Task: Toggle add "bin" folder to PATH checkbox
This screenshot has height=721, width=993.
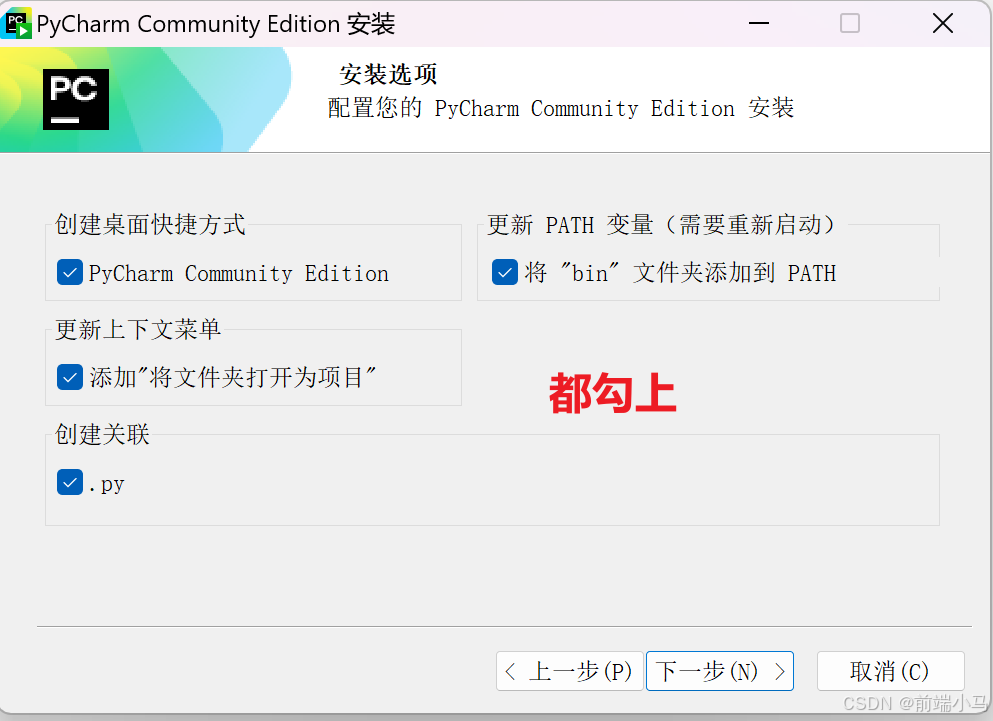Action: tap(505, 272)
